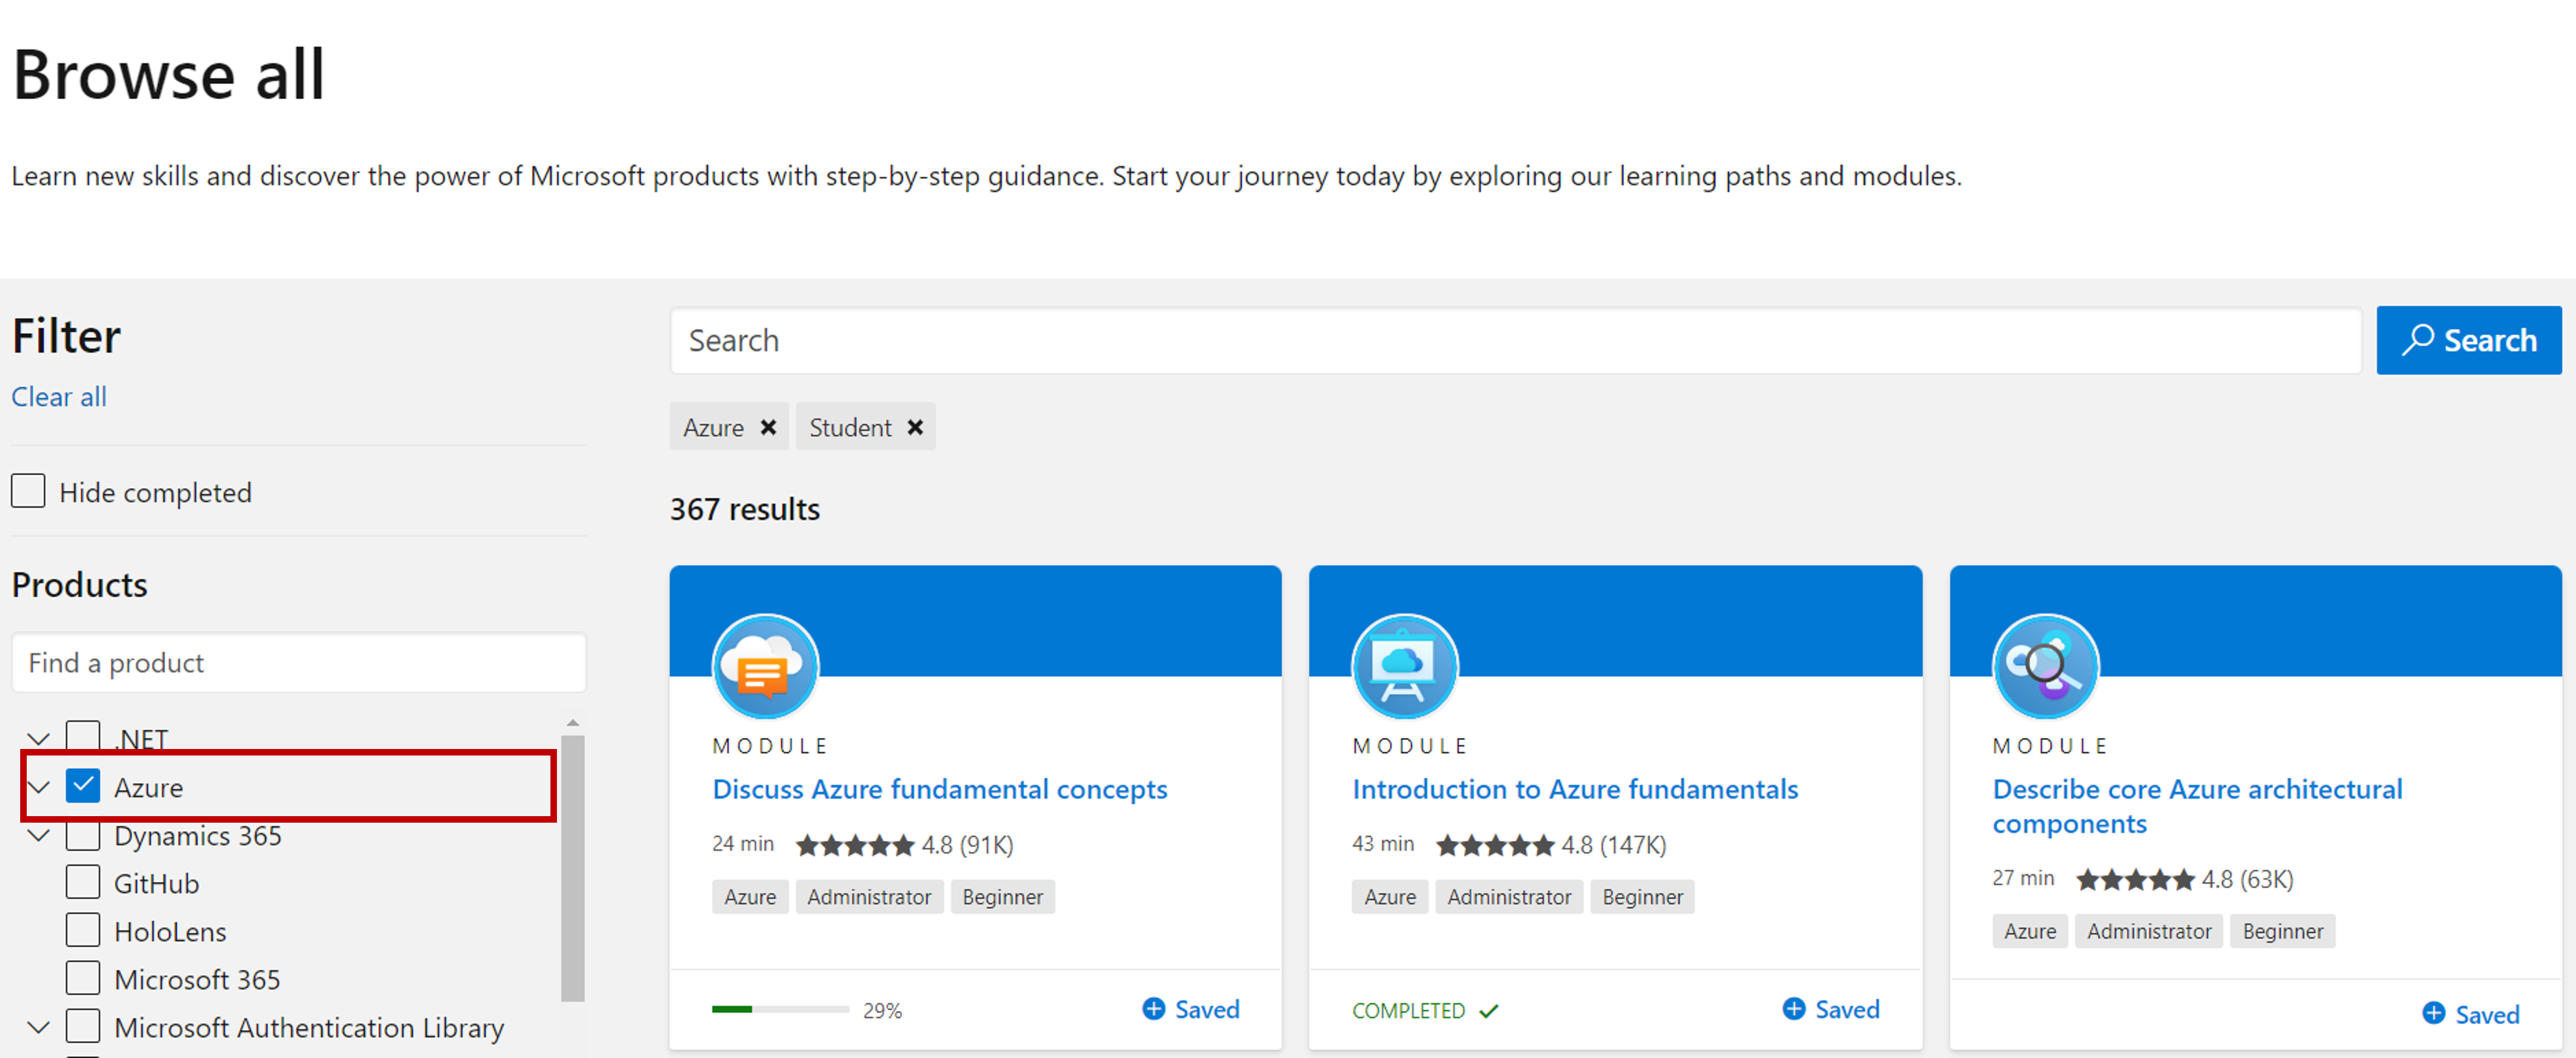This screenshot has height=1058, width=2576.
Task: Click the Saved text on the Discuss Azure card
Action: click(1207, 1009)
